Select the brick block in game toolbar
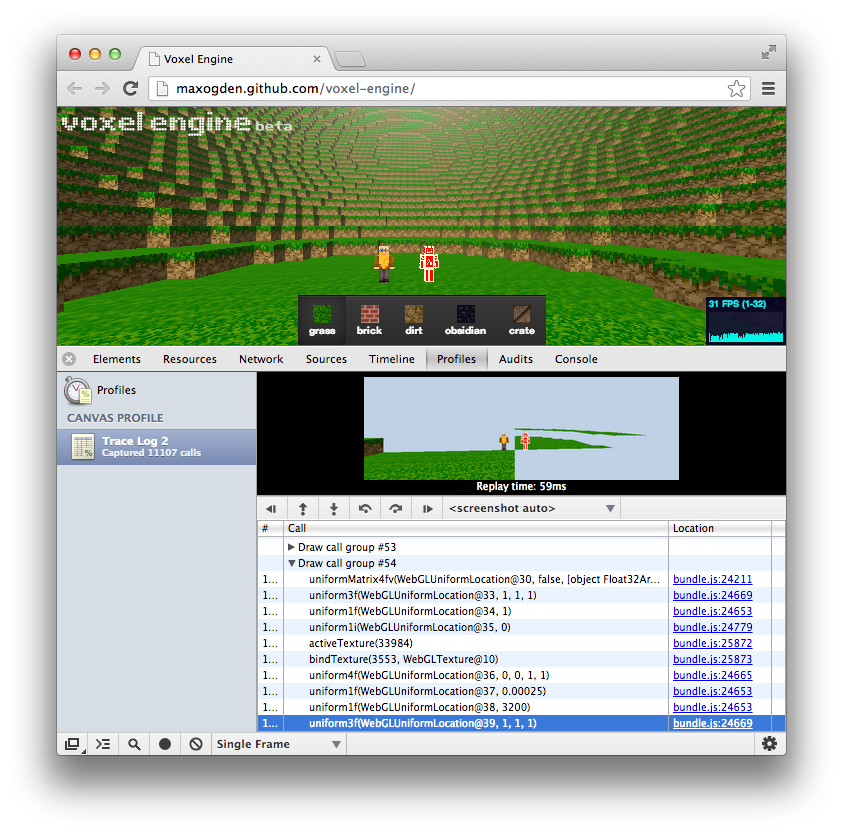This screenshot has height=834, width=843. [x=369, y=320]
